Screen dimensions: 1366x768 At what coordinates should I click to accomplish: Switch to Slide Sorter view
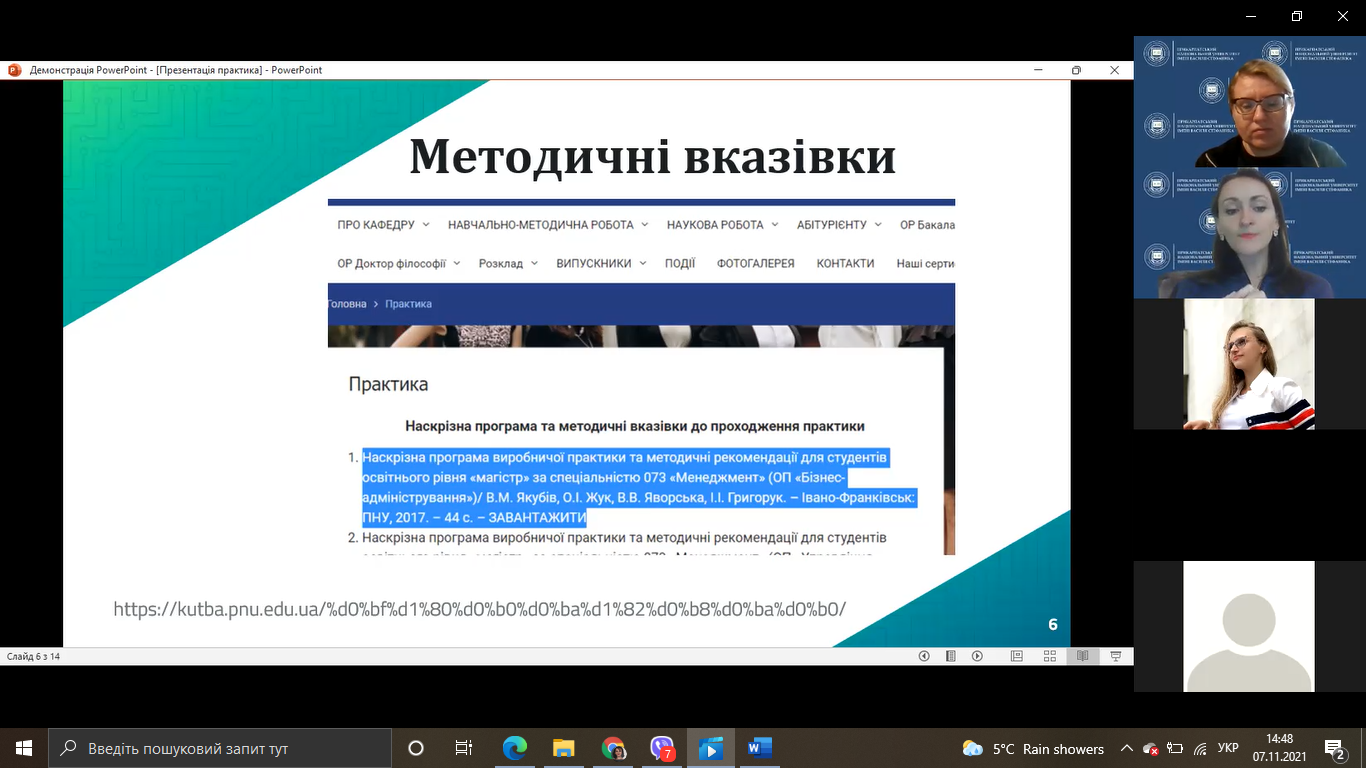(x=1050, y=656)
